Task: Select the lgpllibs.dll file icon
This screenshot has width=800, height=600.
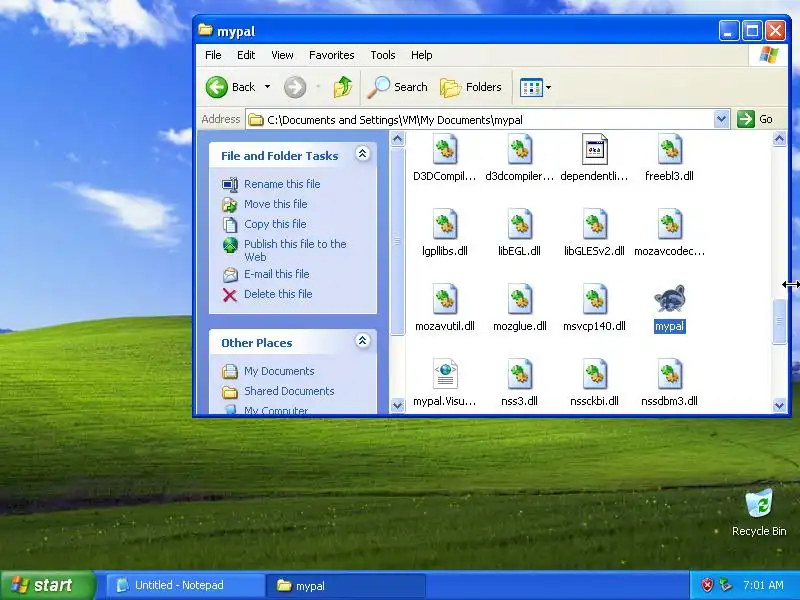Action: pos(445,224)
